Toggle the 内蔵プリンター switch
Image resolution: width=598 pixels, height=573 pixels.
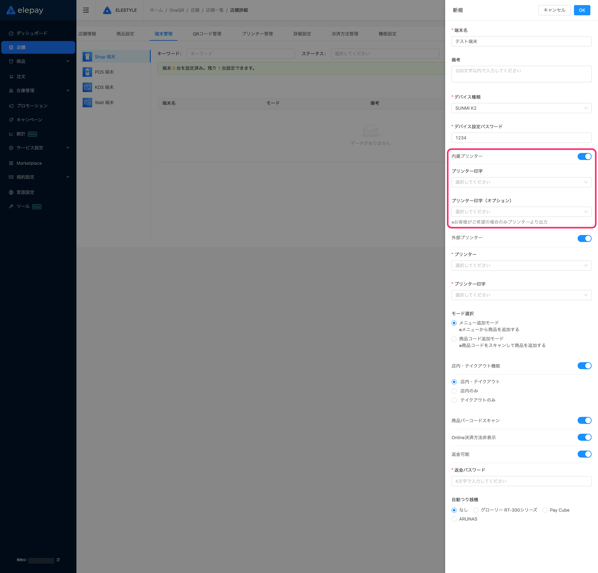click(584, 156)
